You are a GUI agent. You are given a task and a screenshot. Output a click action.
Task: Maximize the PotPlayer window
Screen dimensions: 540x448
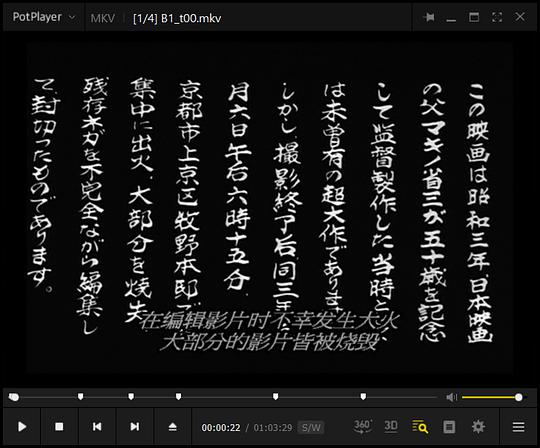pos(474,17)
